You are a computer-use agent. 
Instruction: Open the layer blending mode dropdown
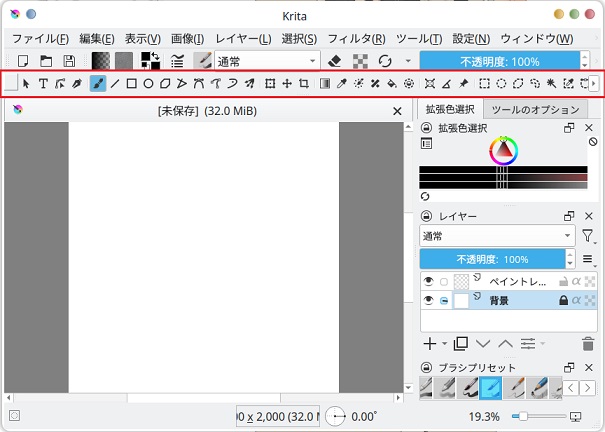click(x=495, y=236)
